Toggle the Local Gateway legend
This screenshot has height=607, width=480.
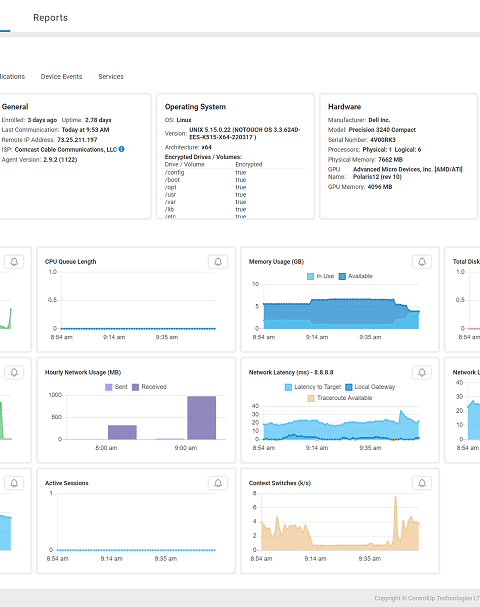[x=370, y=387]
